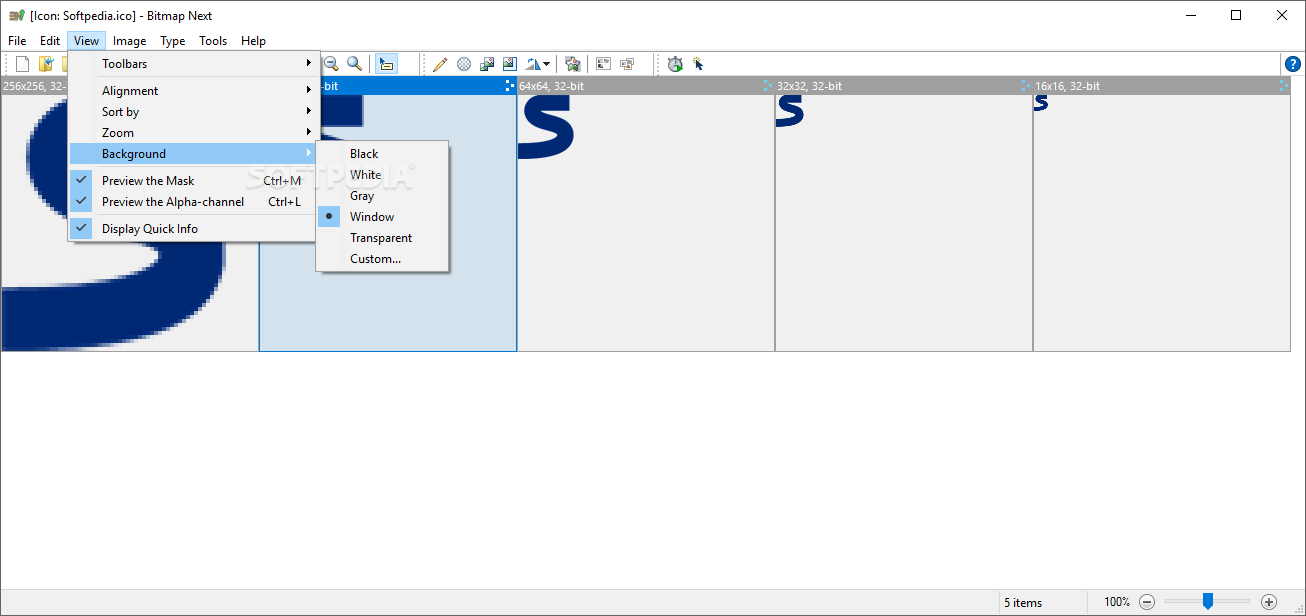Click the image list layout icon
Viewport: 1306px width, 616px height.
click(x=604, y=64)
